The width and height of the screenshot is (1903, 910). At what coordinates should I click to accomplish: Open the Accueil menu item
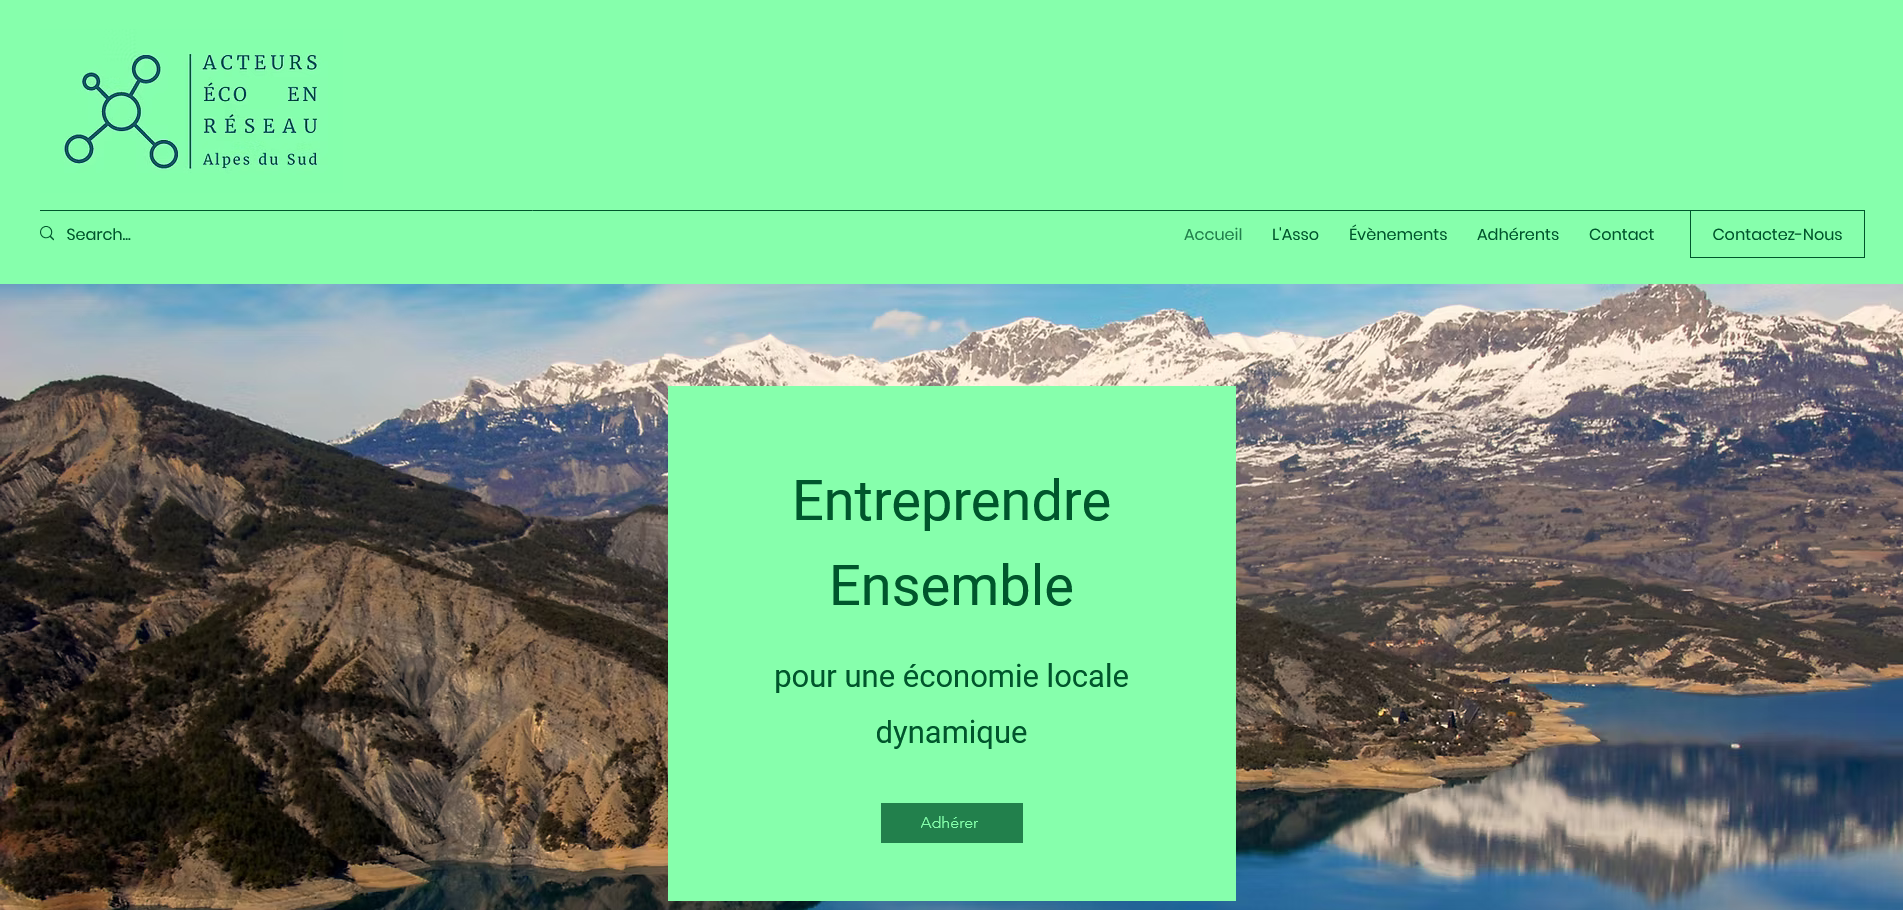coord(1213,234)
